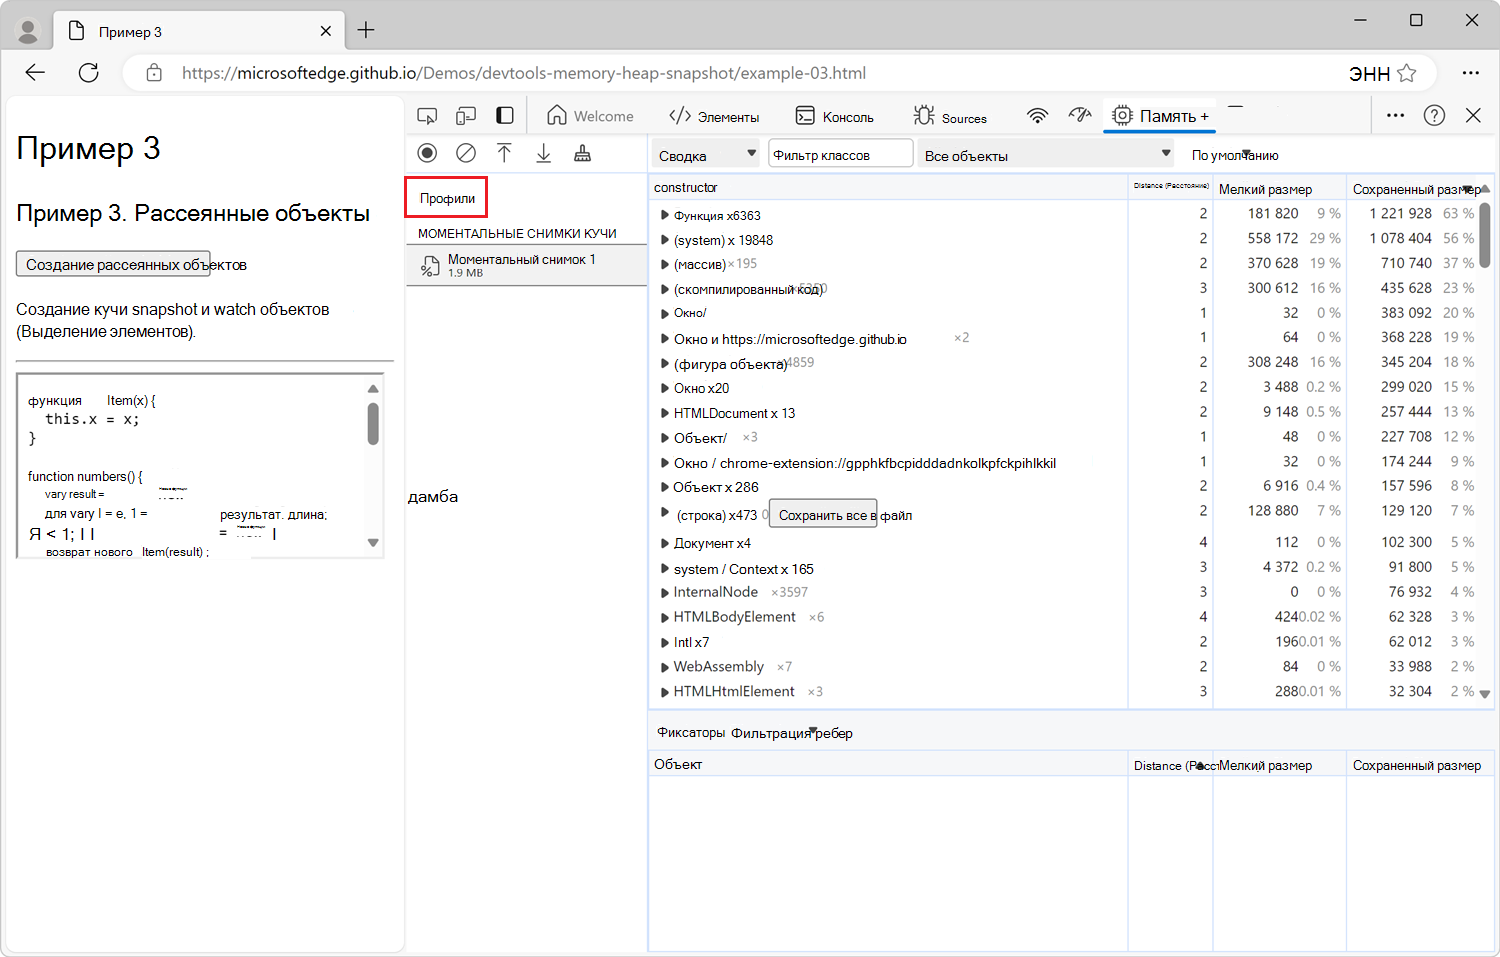1500x957 pixels.
Task: Open the DevTools more options ellipsis
Action: tap(1396, 116)
